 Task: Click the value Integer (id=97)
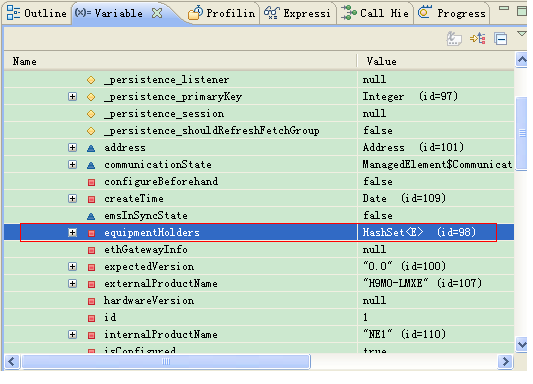click(410, 97)
